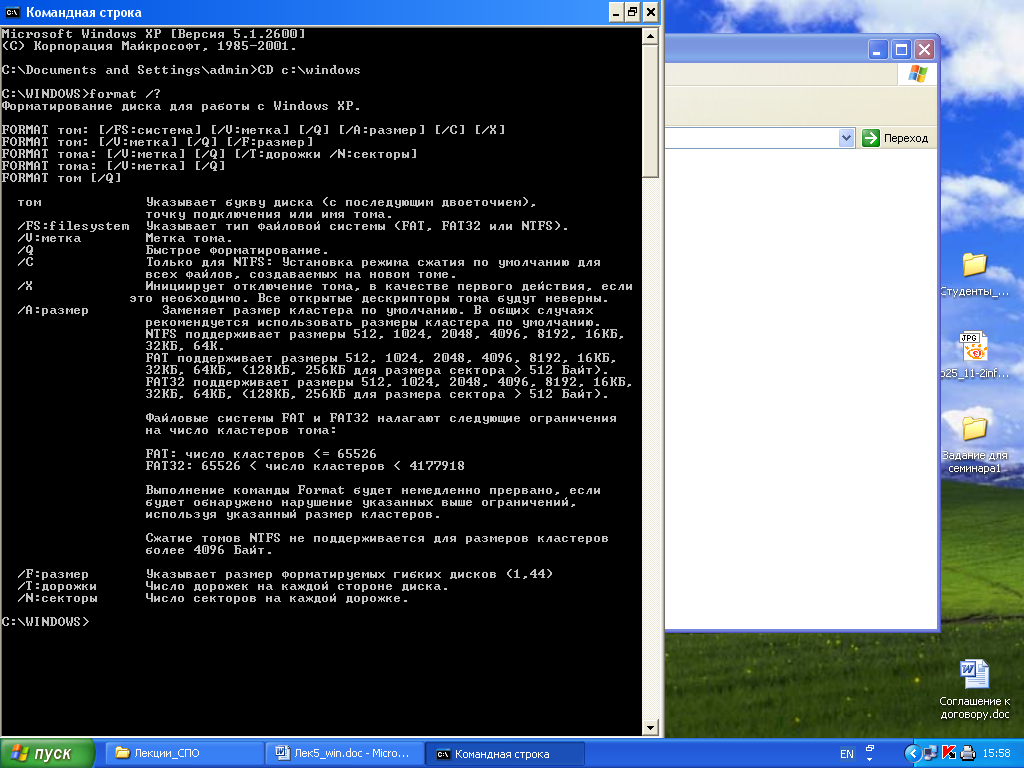Viewport: 1024px width, 768px height.
Task: Click Командная строка taskbar button
Action: pyautogui.click(x=504, y=754)
